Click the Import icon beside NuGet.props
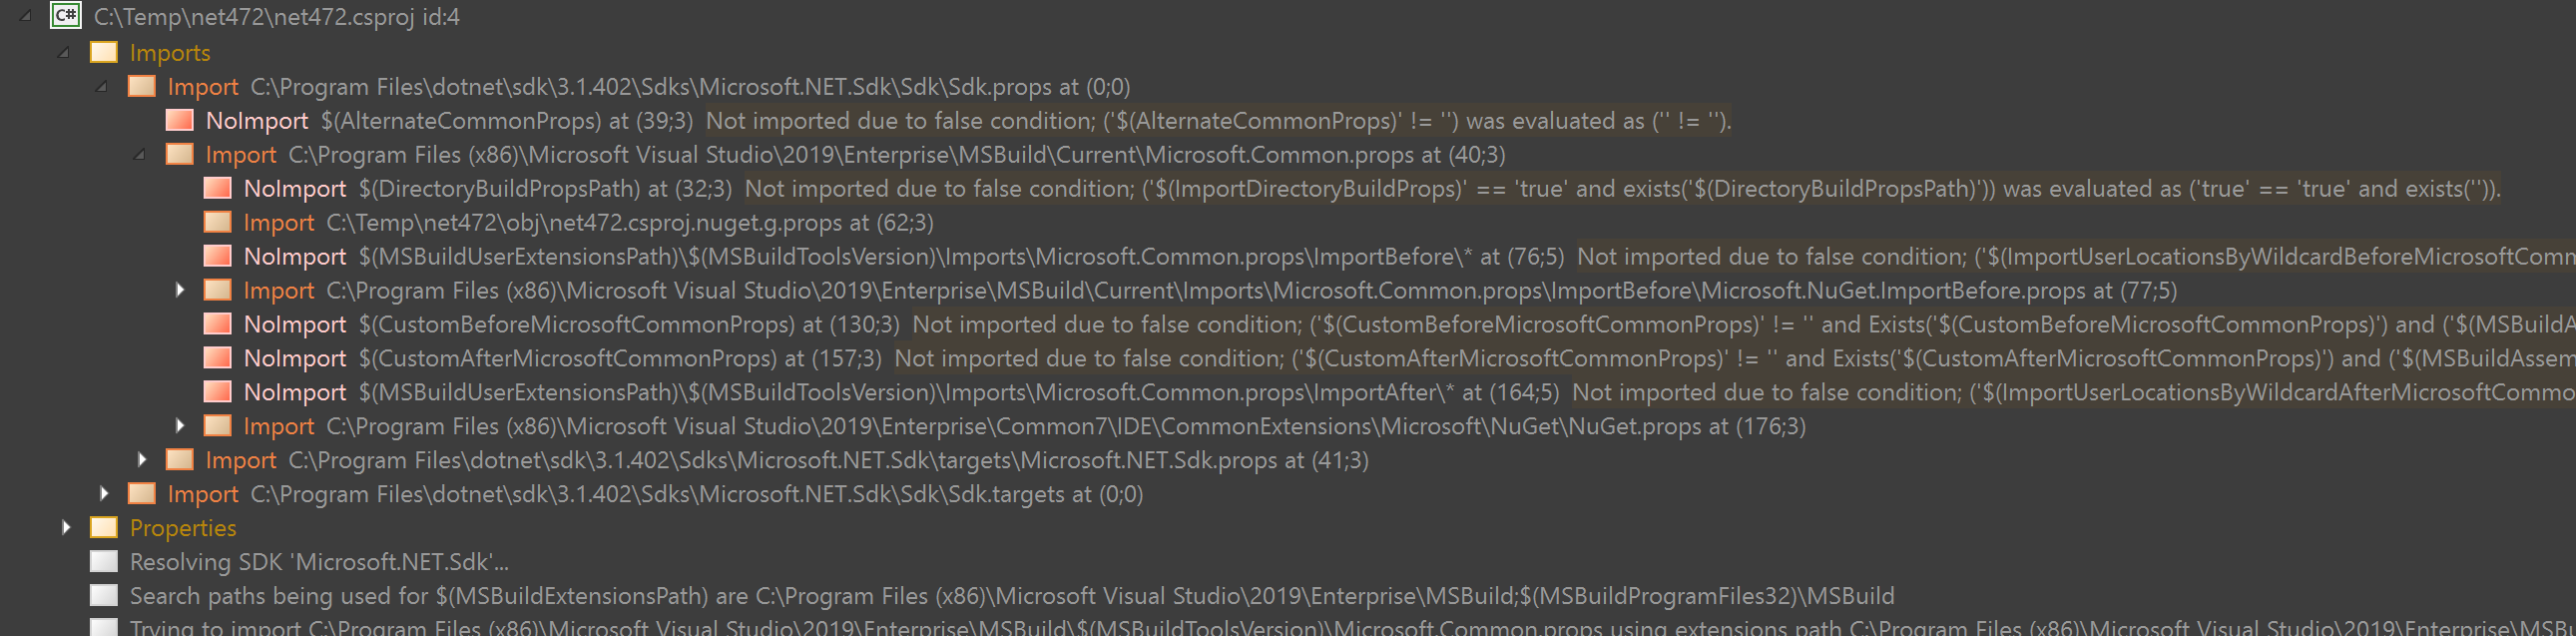This screenshot has width=2576, height=636. [x=217, y=426]
